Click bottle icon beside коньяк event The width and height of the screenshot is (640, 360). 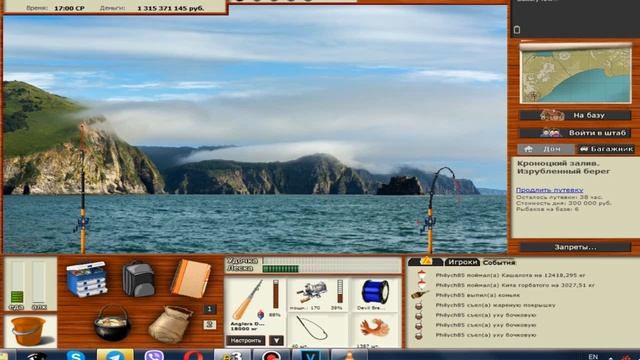[420, 295]
